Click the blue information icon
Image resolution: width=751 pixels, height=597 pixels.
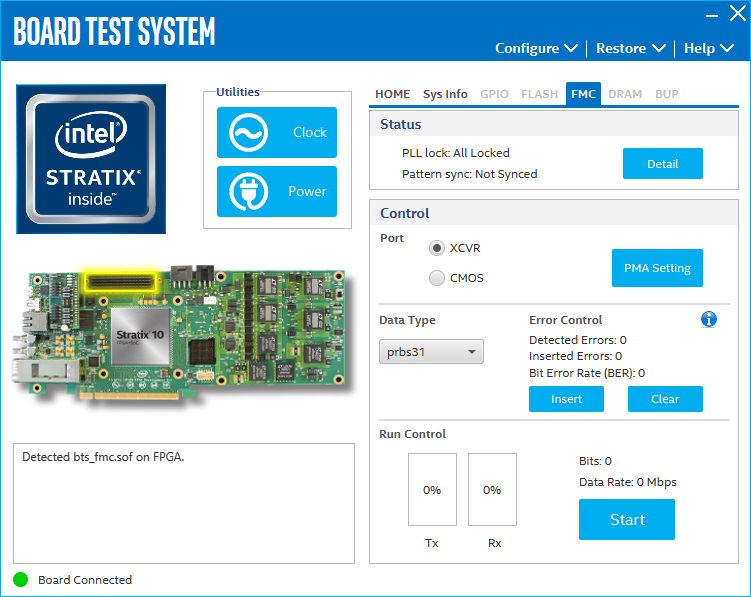point(709,319)
